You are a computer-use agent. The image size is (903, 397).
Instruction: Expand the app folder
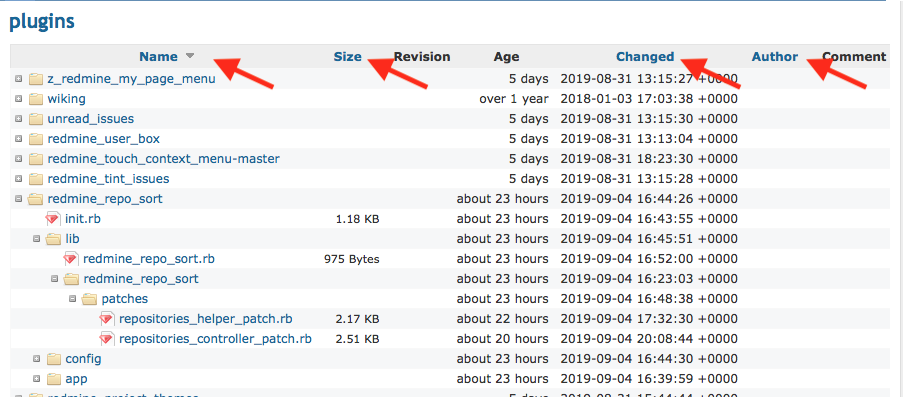tap(37, 379)
